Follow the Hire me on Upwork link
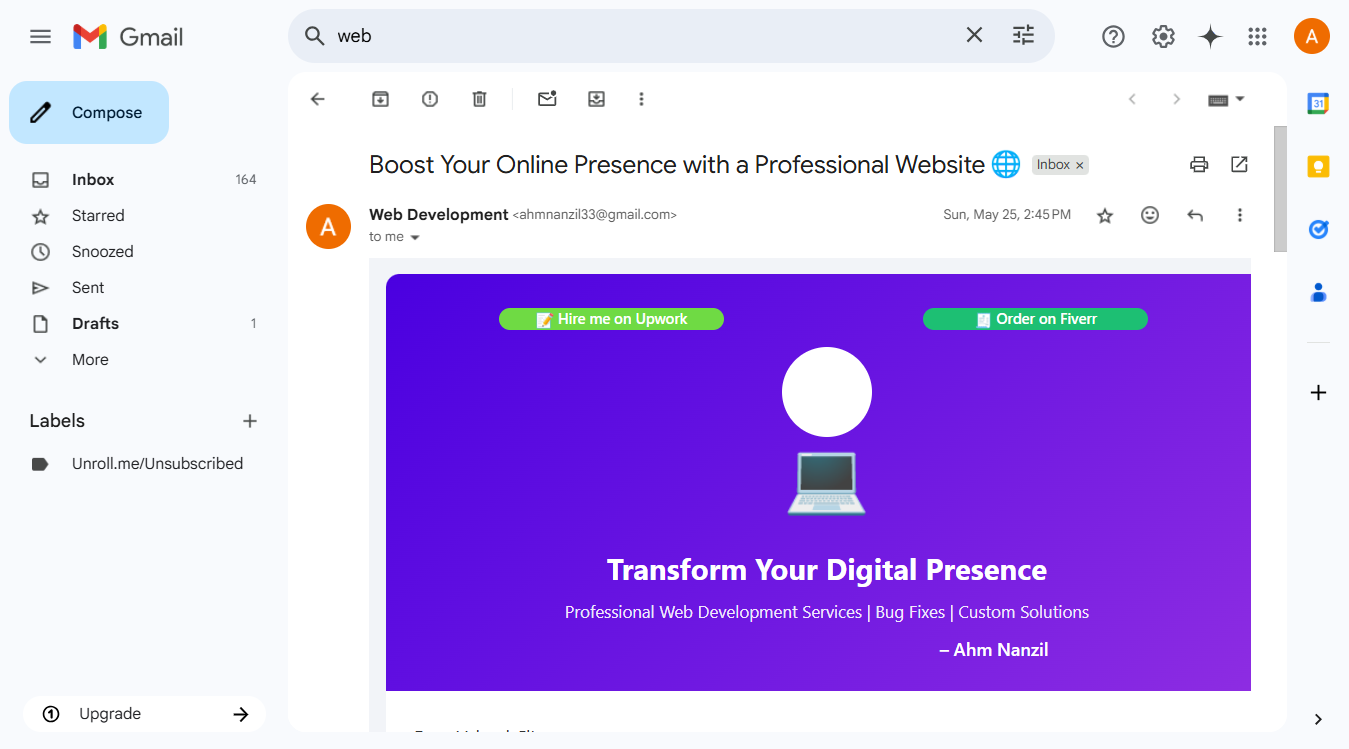This screenshot has width=1349, height=749. (611, 319)
